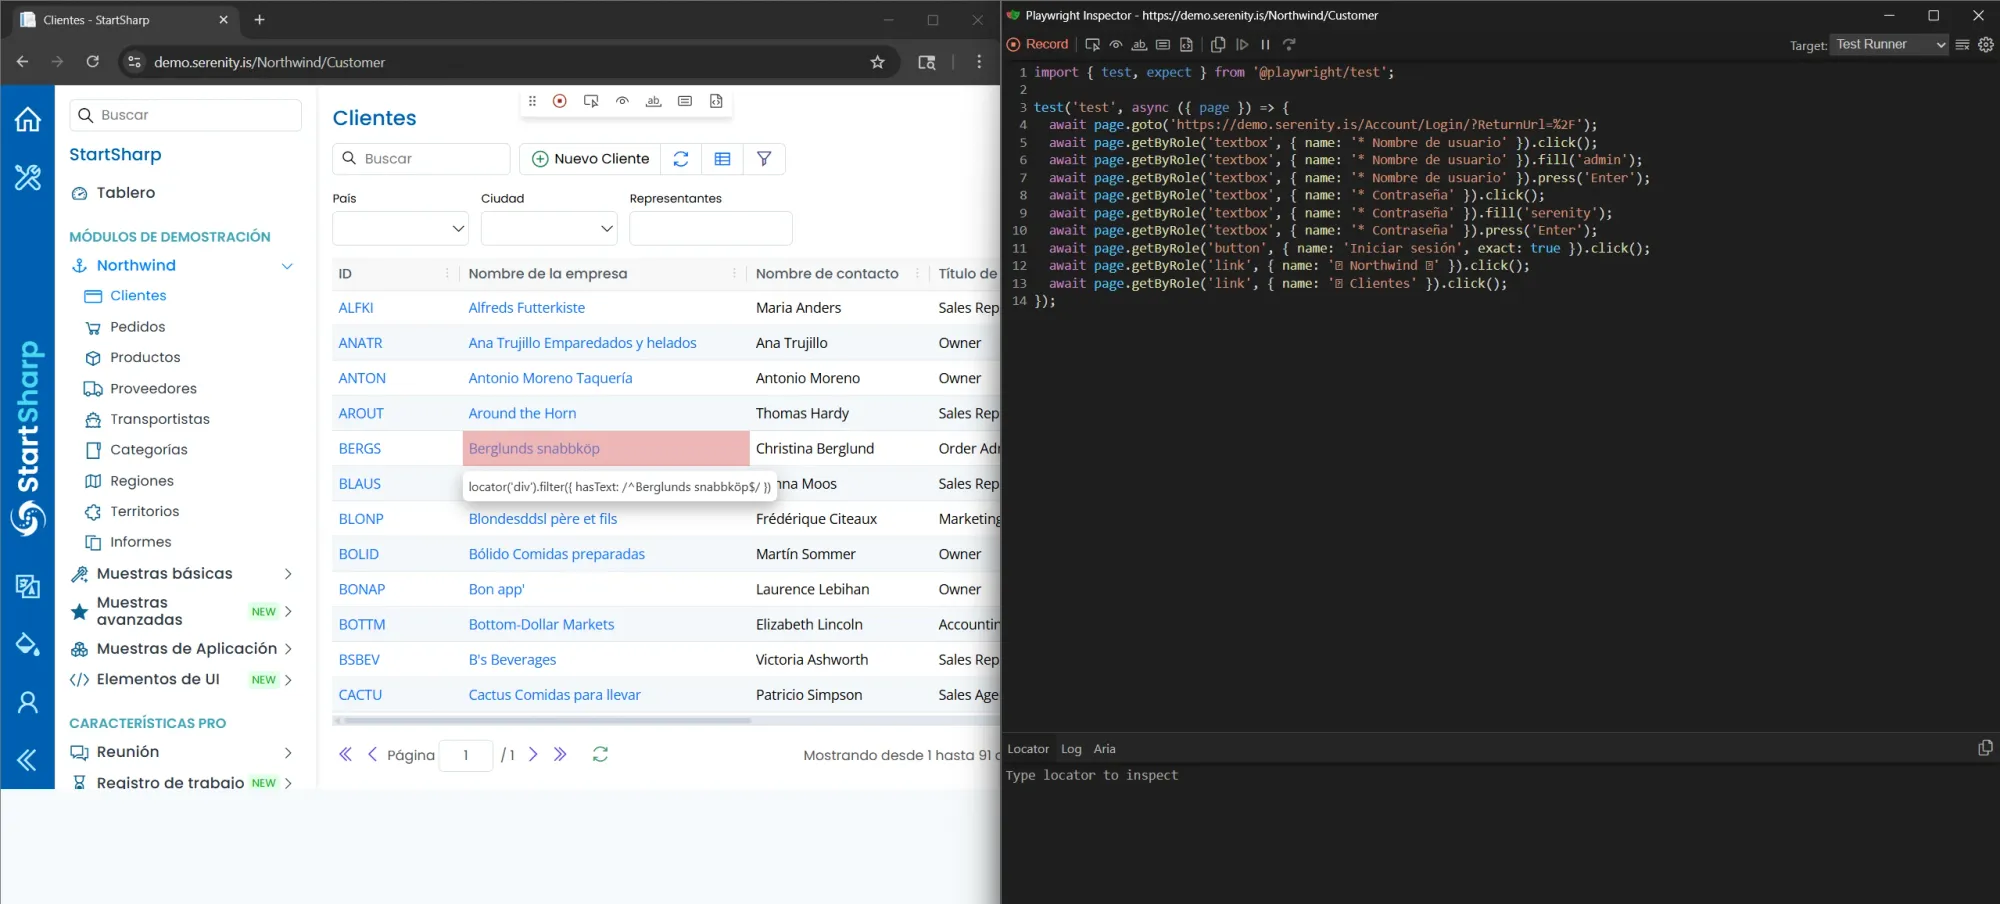Refresh the Clientes grid
Image resolution: width=2000 pixels, height=904 pixels.
681,158
